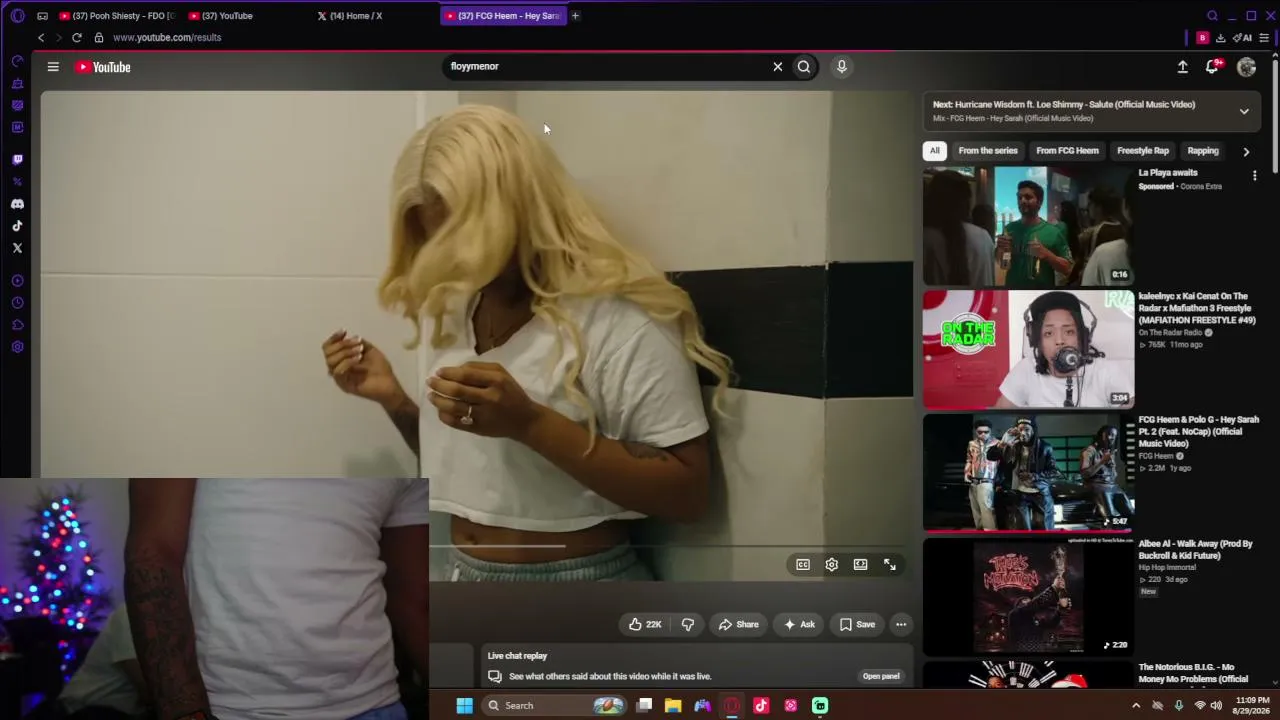Screen dimensions: 1280x720
Task: Start voice search with the microphone
Action: 842,67
